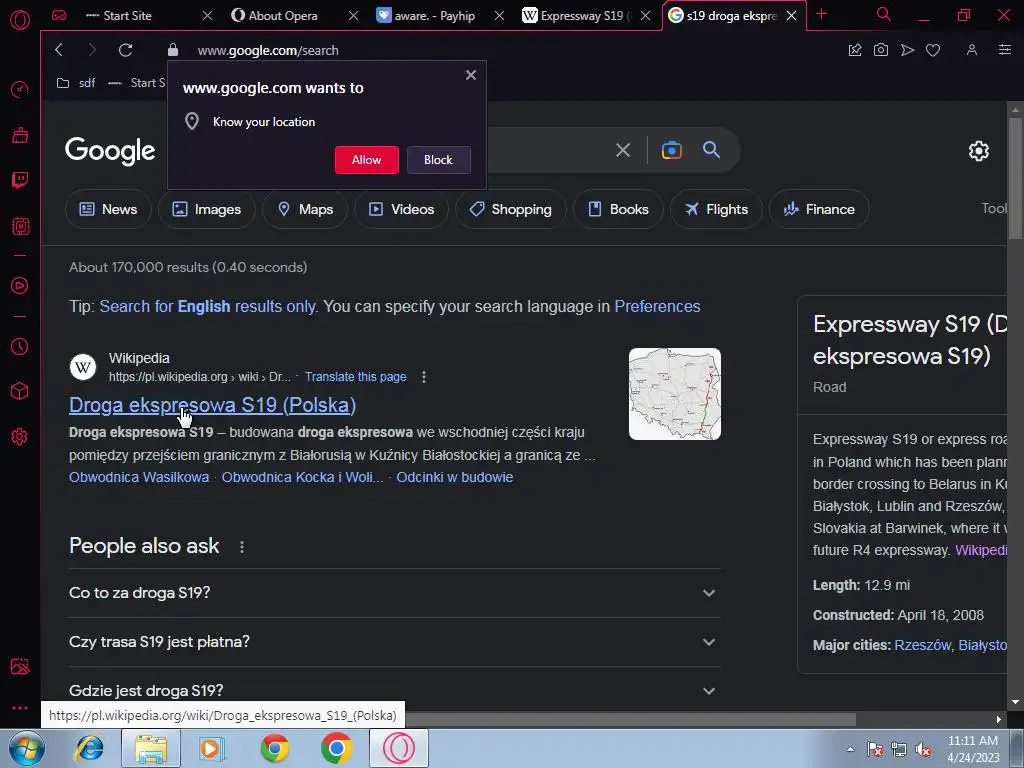
Task: Click 'Translate this page' link
Action: coord(355,377)
